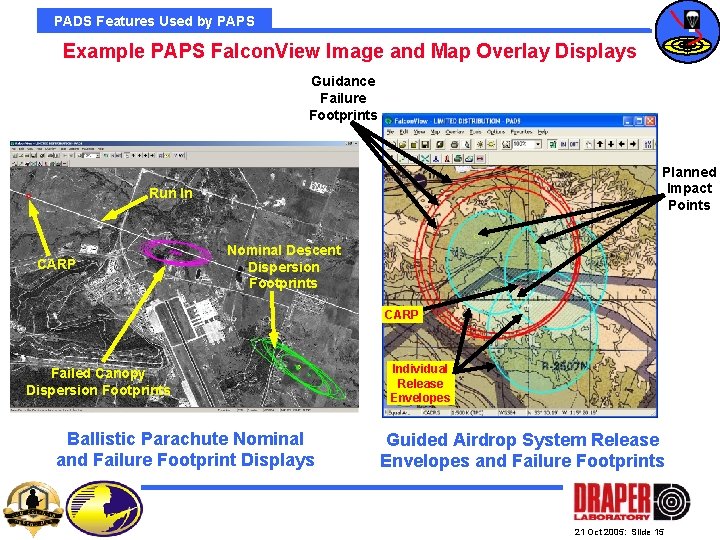
Task: Pan map west with the left arrow icon
Action: pyautogui.click(x=622, y=145)
